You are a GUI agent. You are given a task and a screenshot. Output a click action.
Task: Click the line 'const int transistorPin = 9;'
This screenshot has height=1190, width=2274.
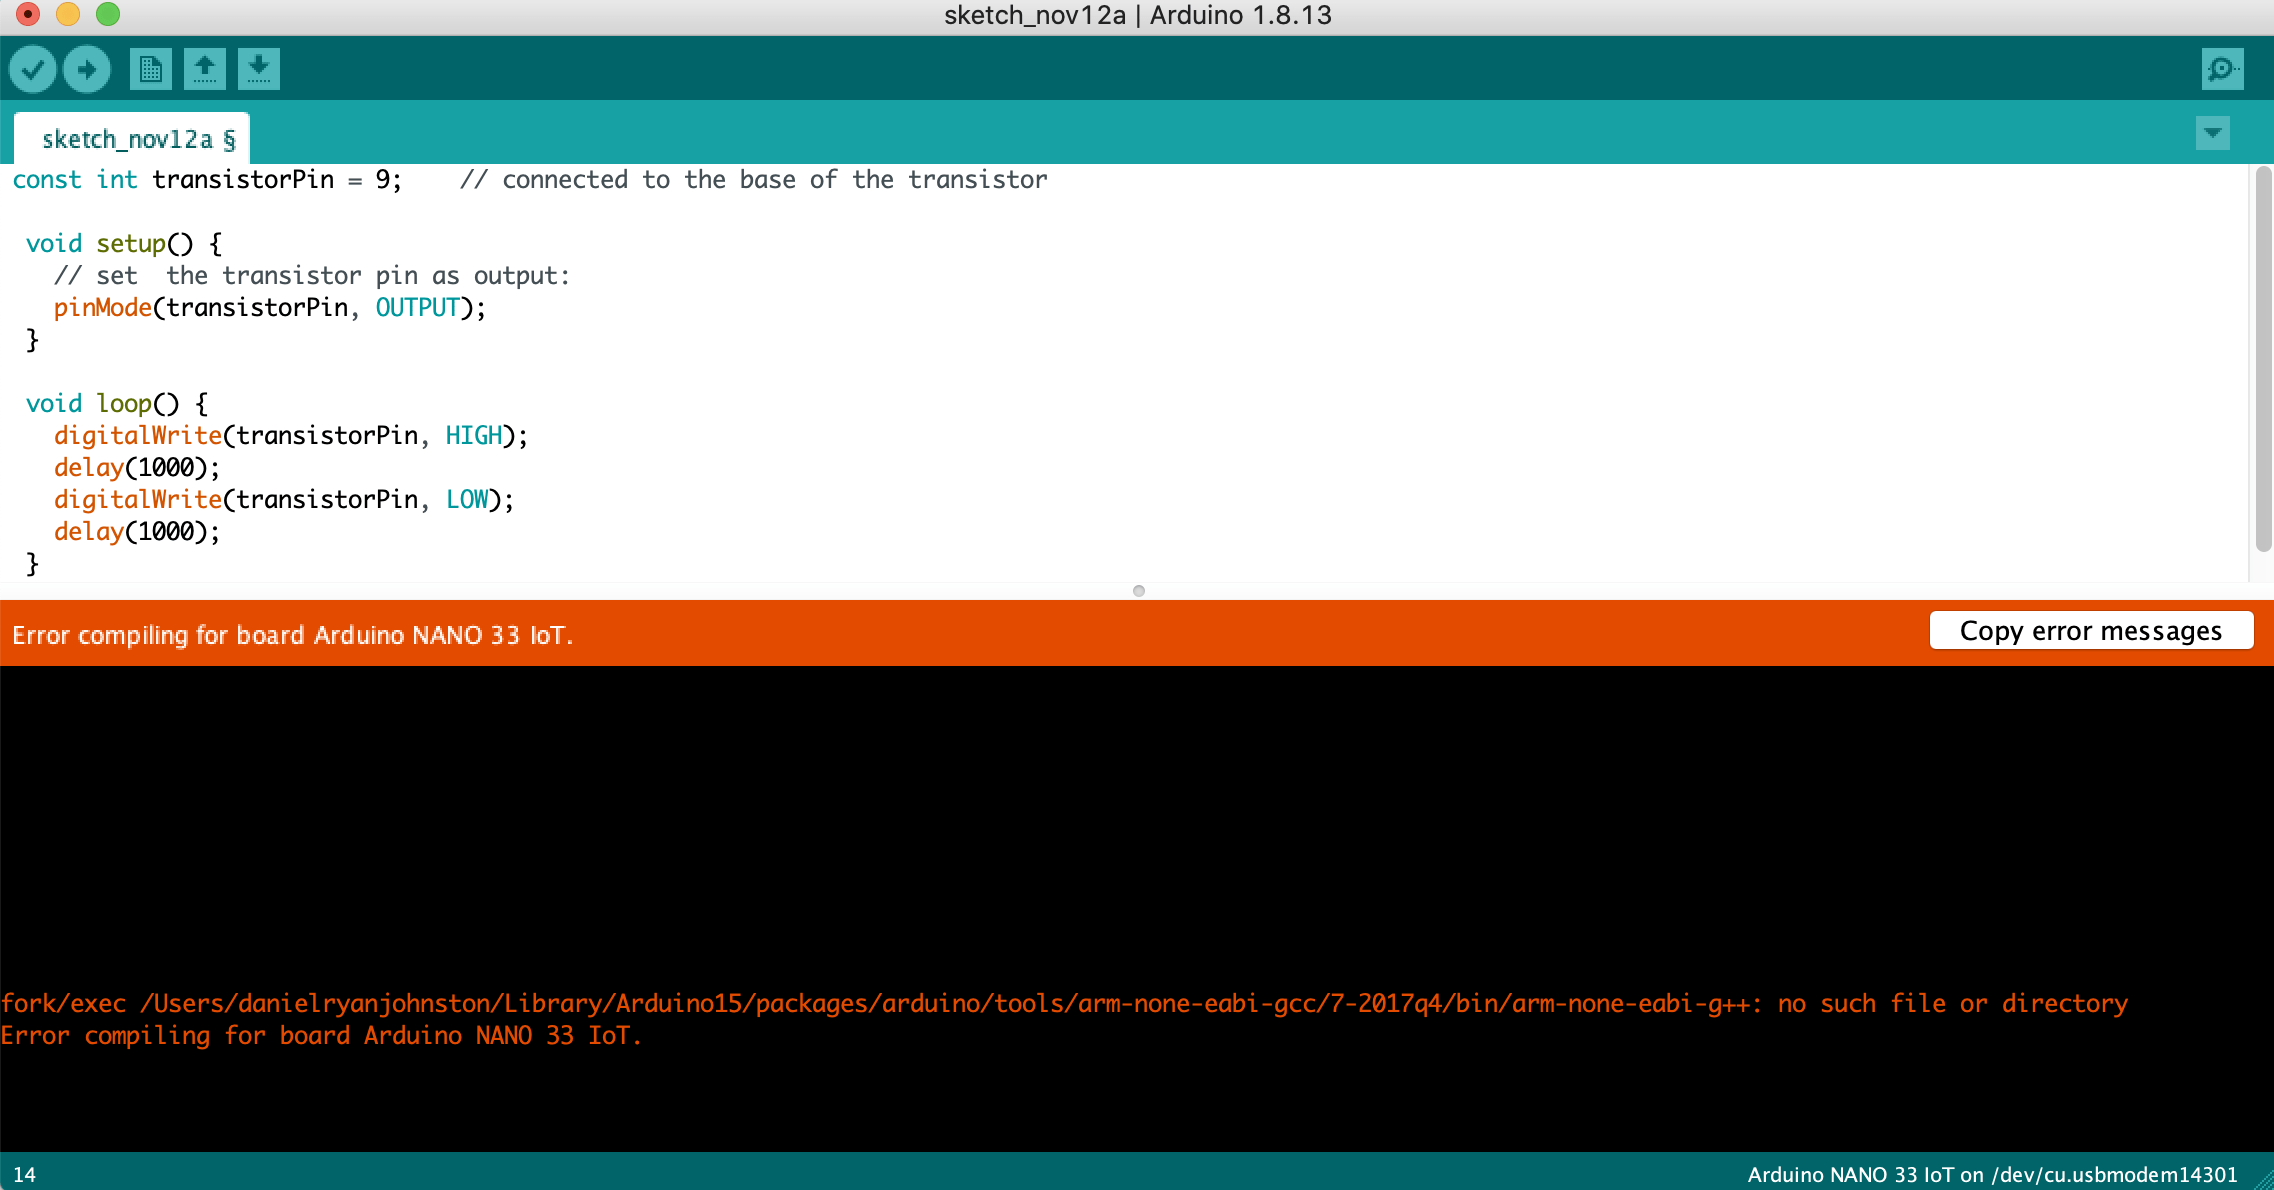tap(207, 180)
